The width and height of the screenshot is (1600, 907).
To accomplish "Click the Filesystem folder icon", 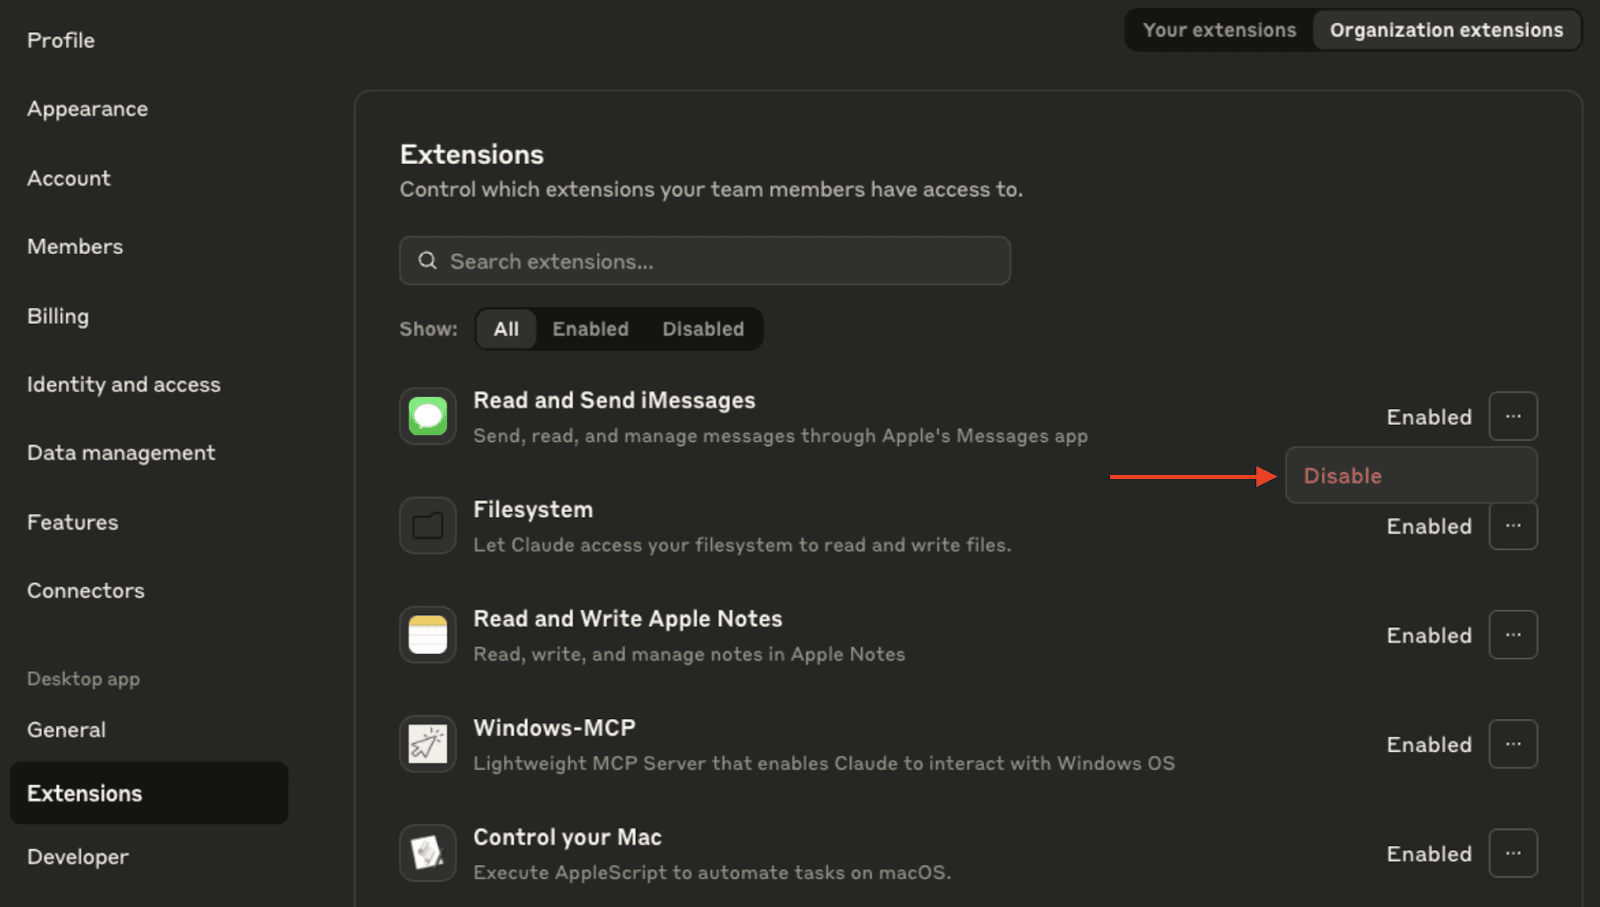I will click(427, 525).
